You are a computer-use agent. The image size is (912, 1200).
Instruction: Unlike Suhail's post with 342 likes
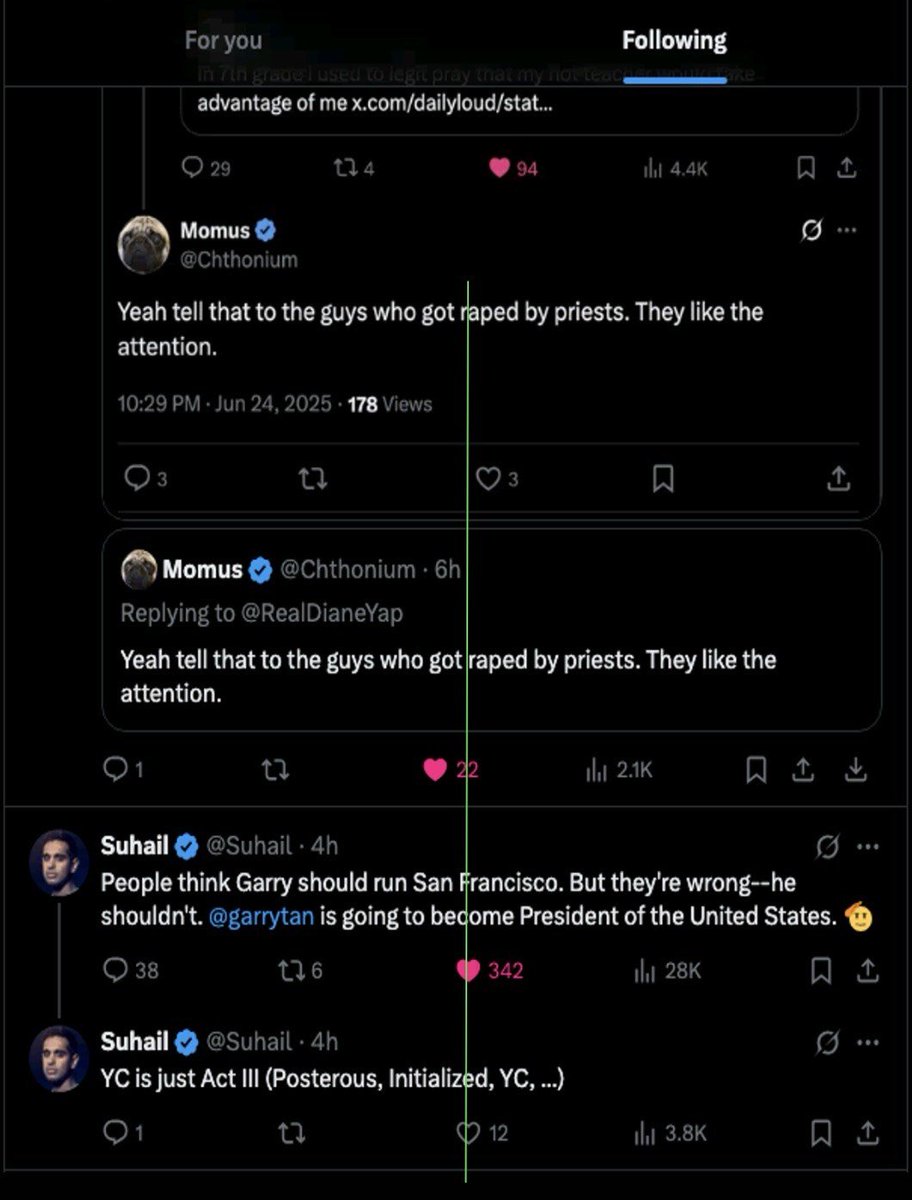point(468,970)
